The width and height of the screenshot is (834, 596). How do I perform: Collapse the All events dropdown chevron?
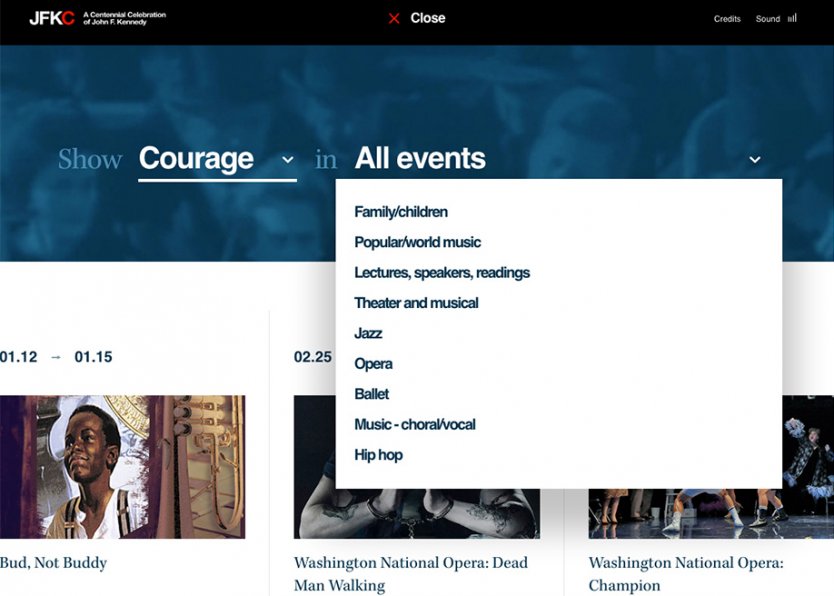coord(755,160)
